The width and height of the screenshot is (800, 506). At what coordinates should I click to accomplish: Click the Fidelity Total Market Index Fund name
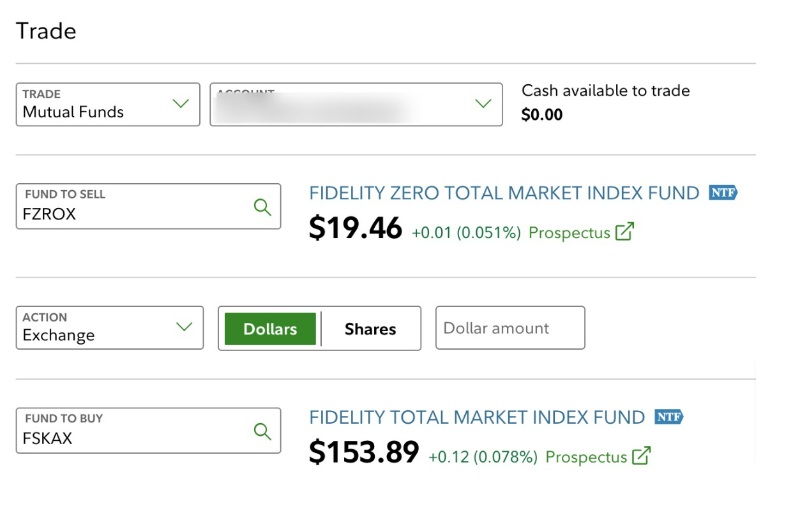(477, 417)
